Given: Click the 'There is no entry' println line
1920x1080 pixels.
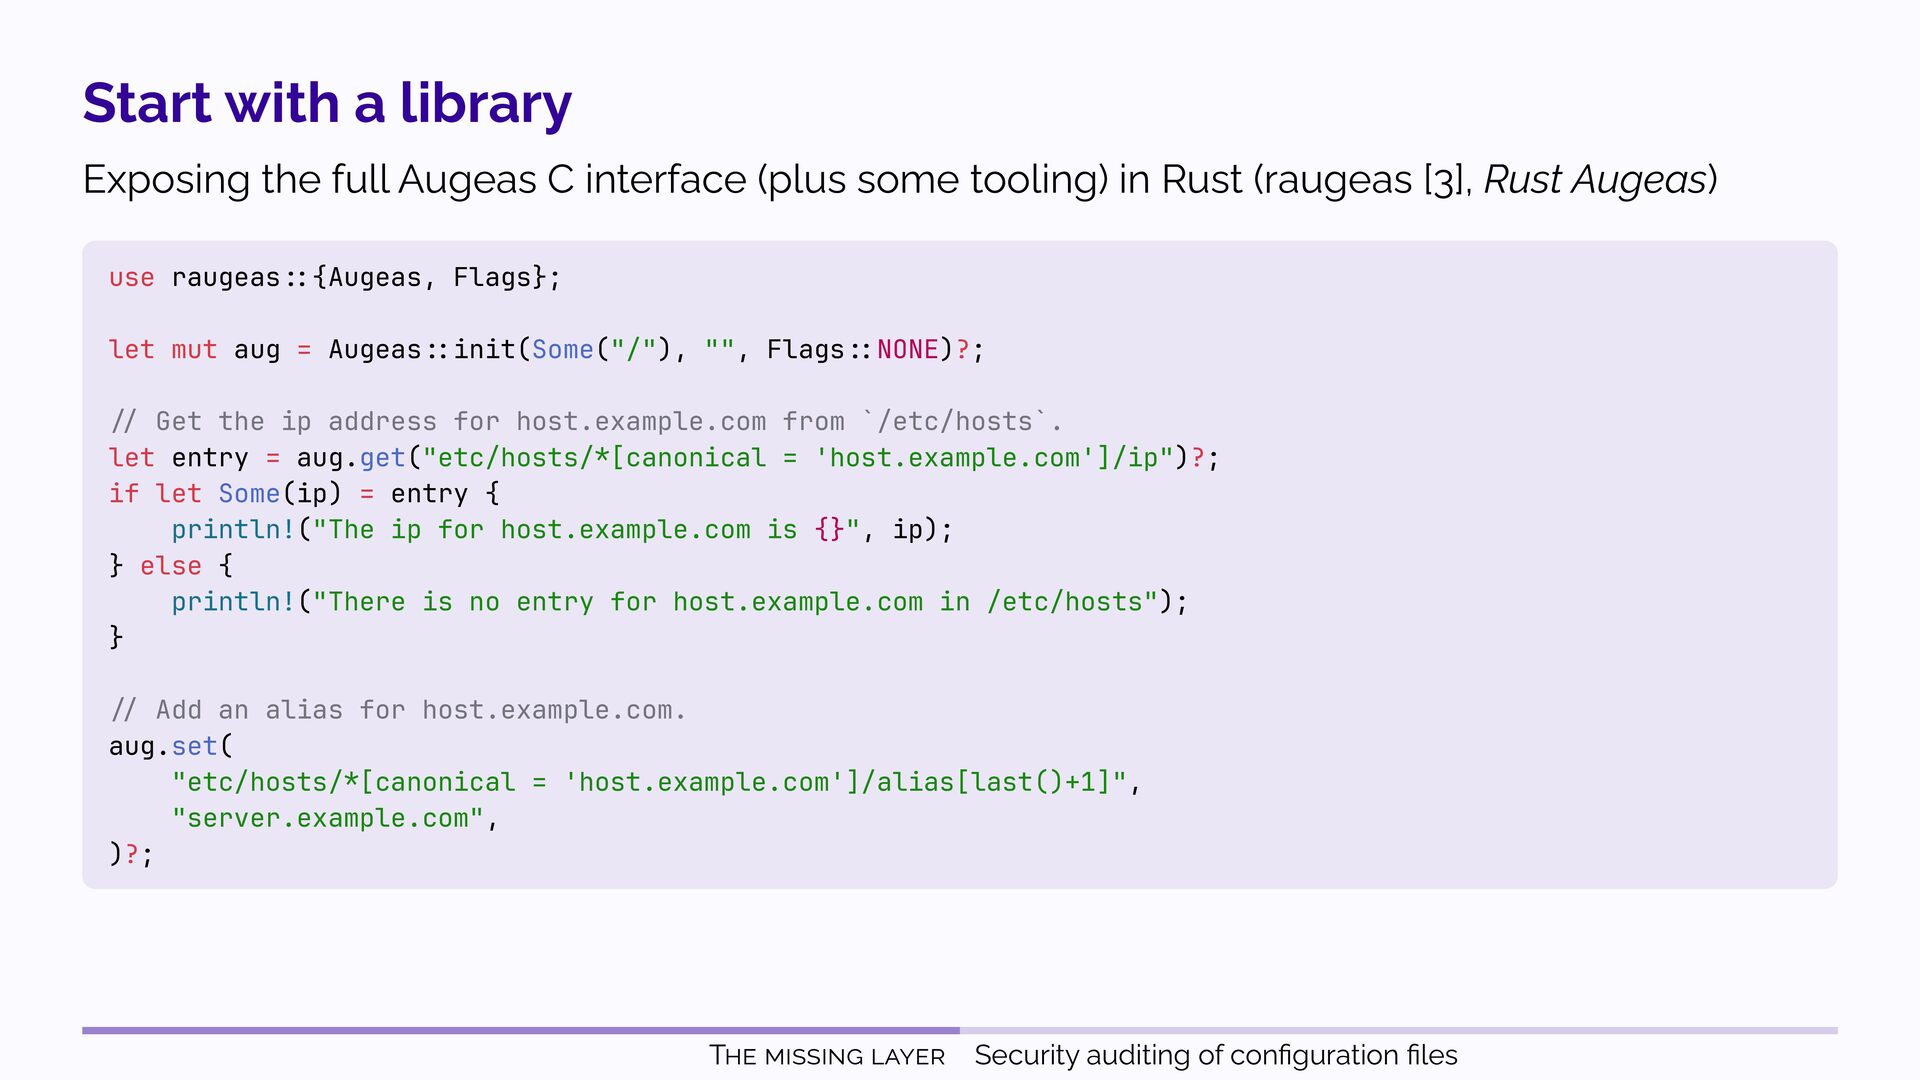Looking at the screenshot, I should 678,602.
